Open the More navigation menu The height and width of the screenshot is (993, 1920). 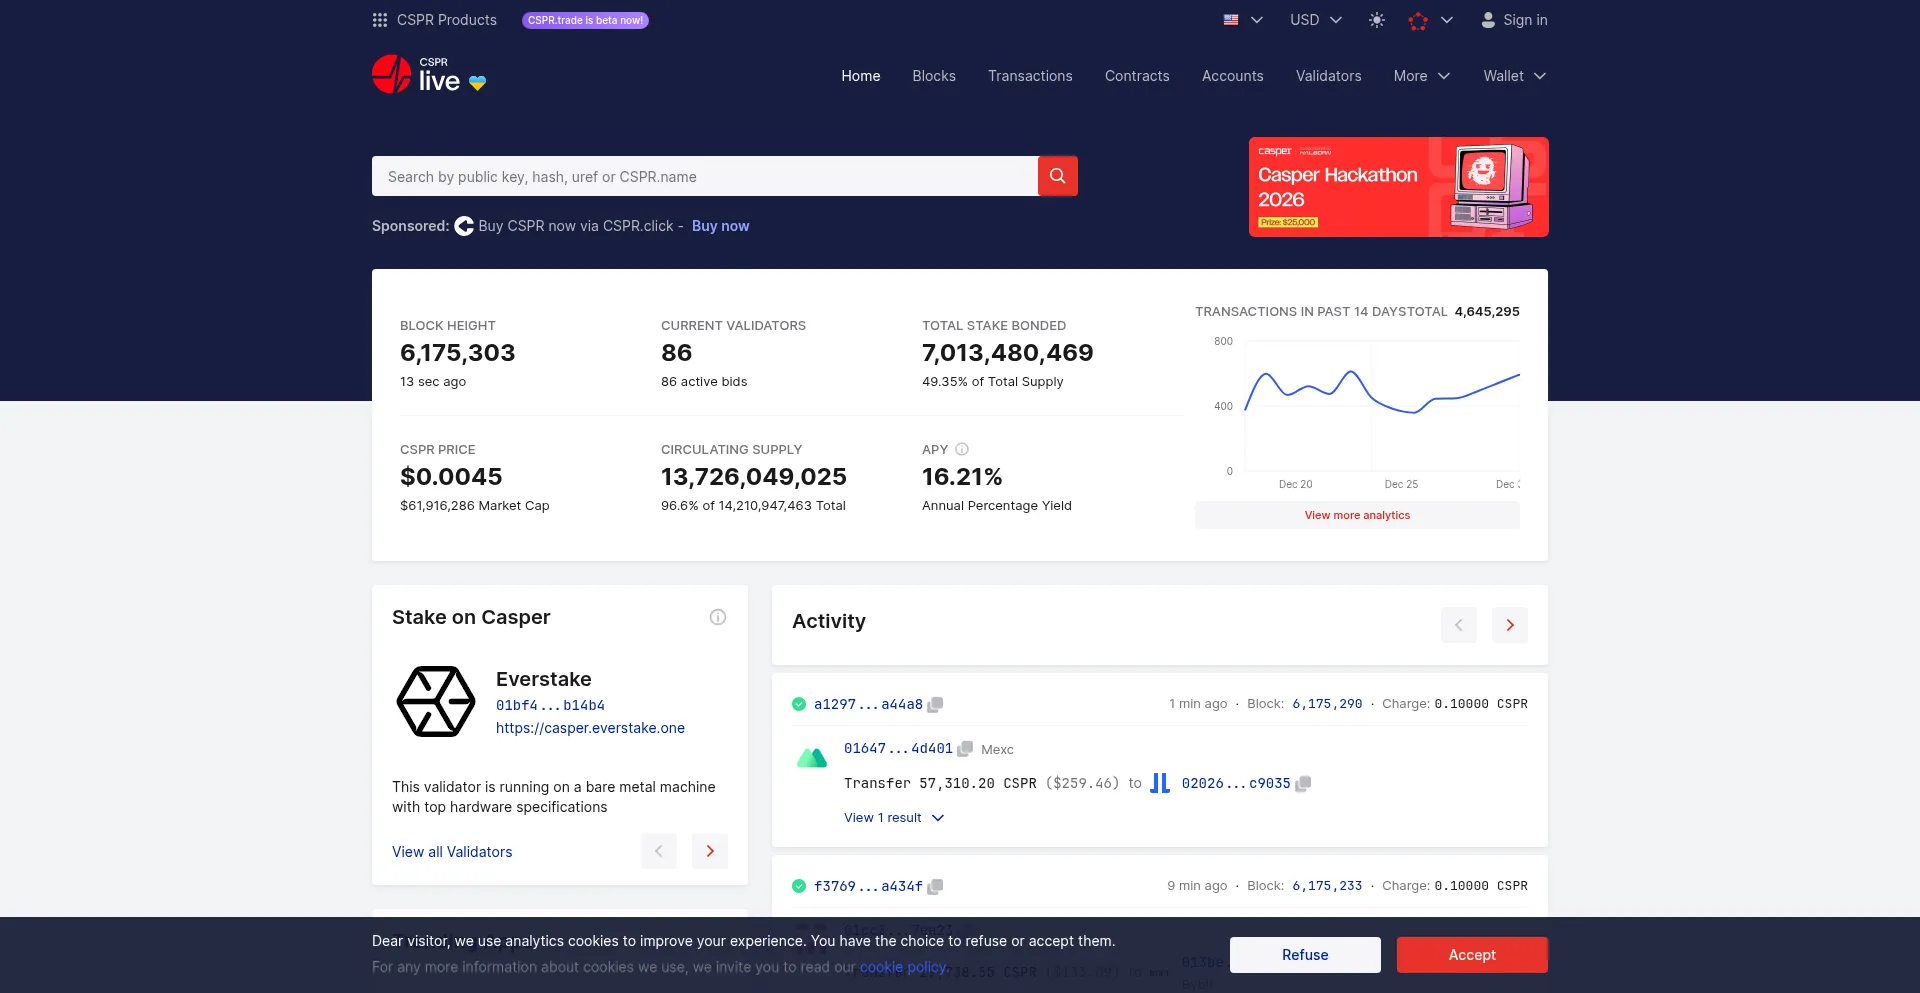1421,76
